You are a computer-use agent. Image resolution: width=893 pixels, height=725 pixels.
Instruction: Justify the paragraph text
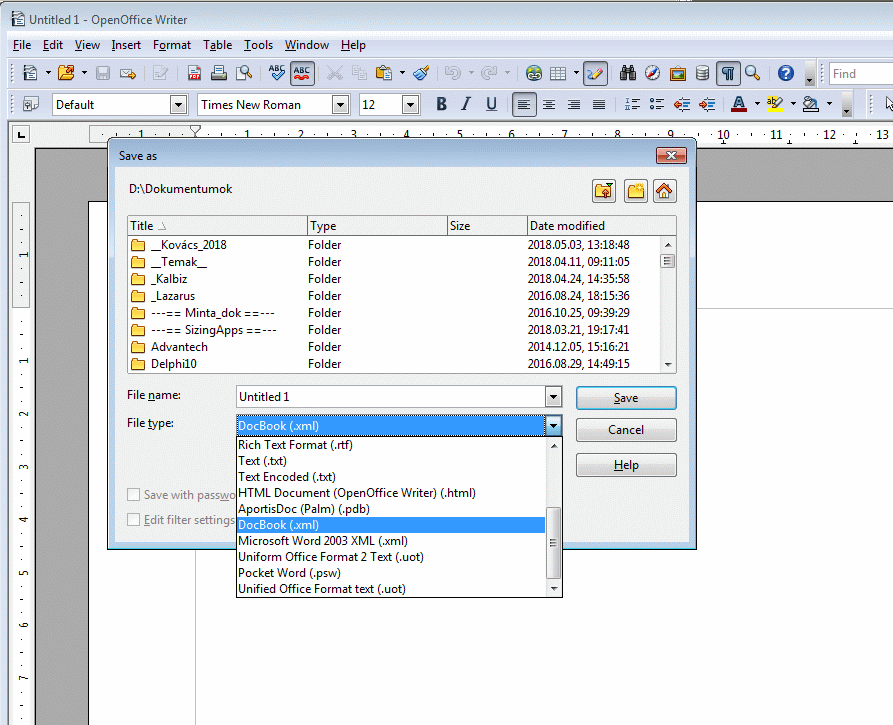pyautogui.click(x=599, y=104)
